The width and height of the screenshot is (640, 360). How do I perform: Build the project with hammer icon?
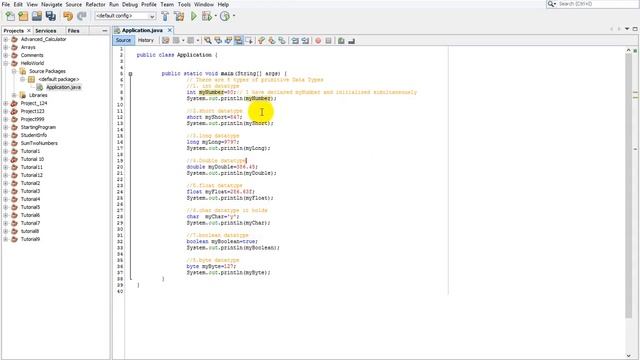pos(165,16)
